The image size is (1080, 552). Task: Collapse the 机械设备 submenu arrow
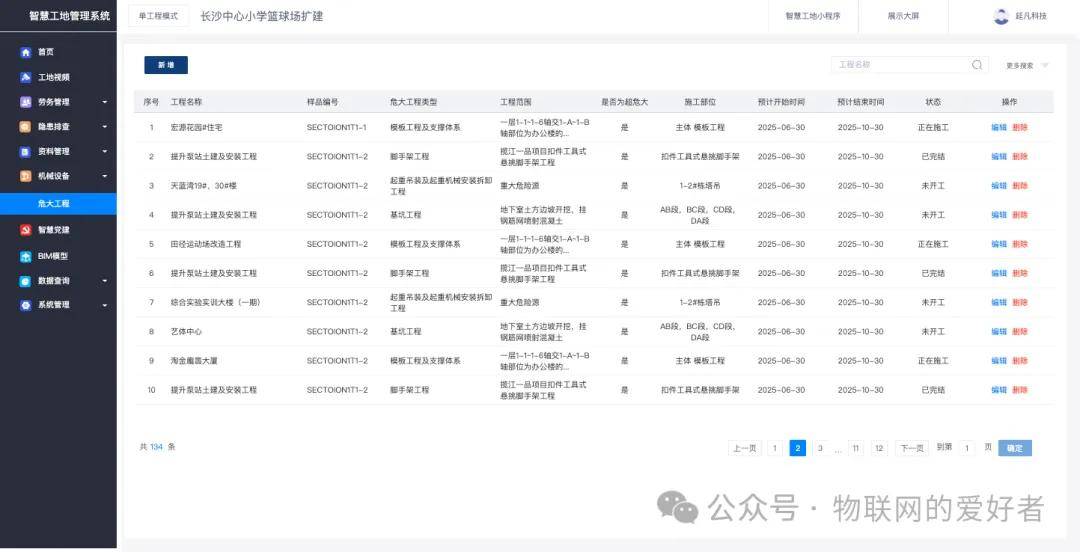[105, 176]
